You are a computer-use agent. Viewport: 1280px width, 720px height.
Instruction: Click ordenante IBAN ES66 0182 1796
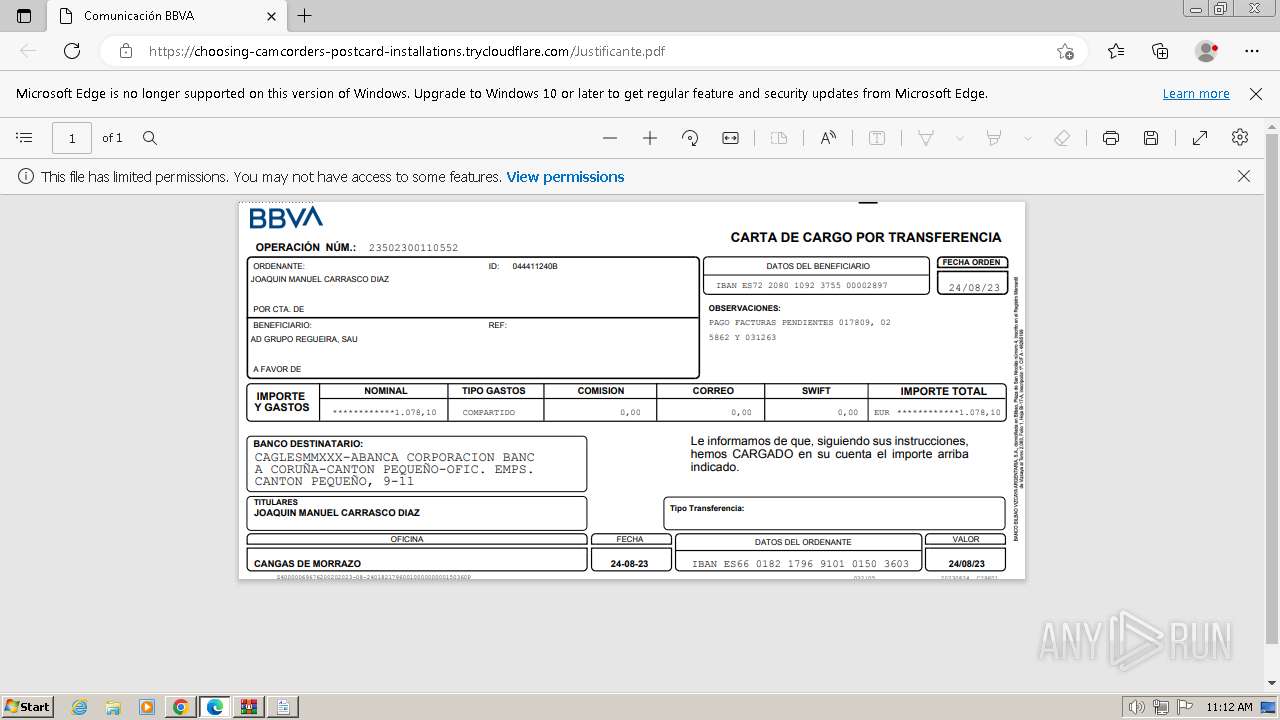801,564
